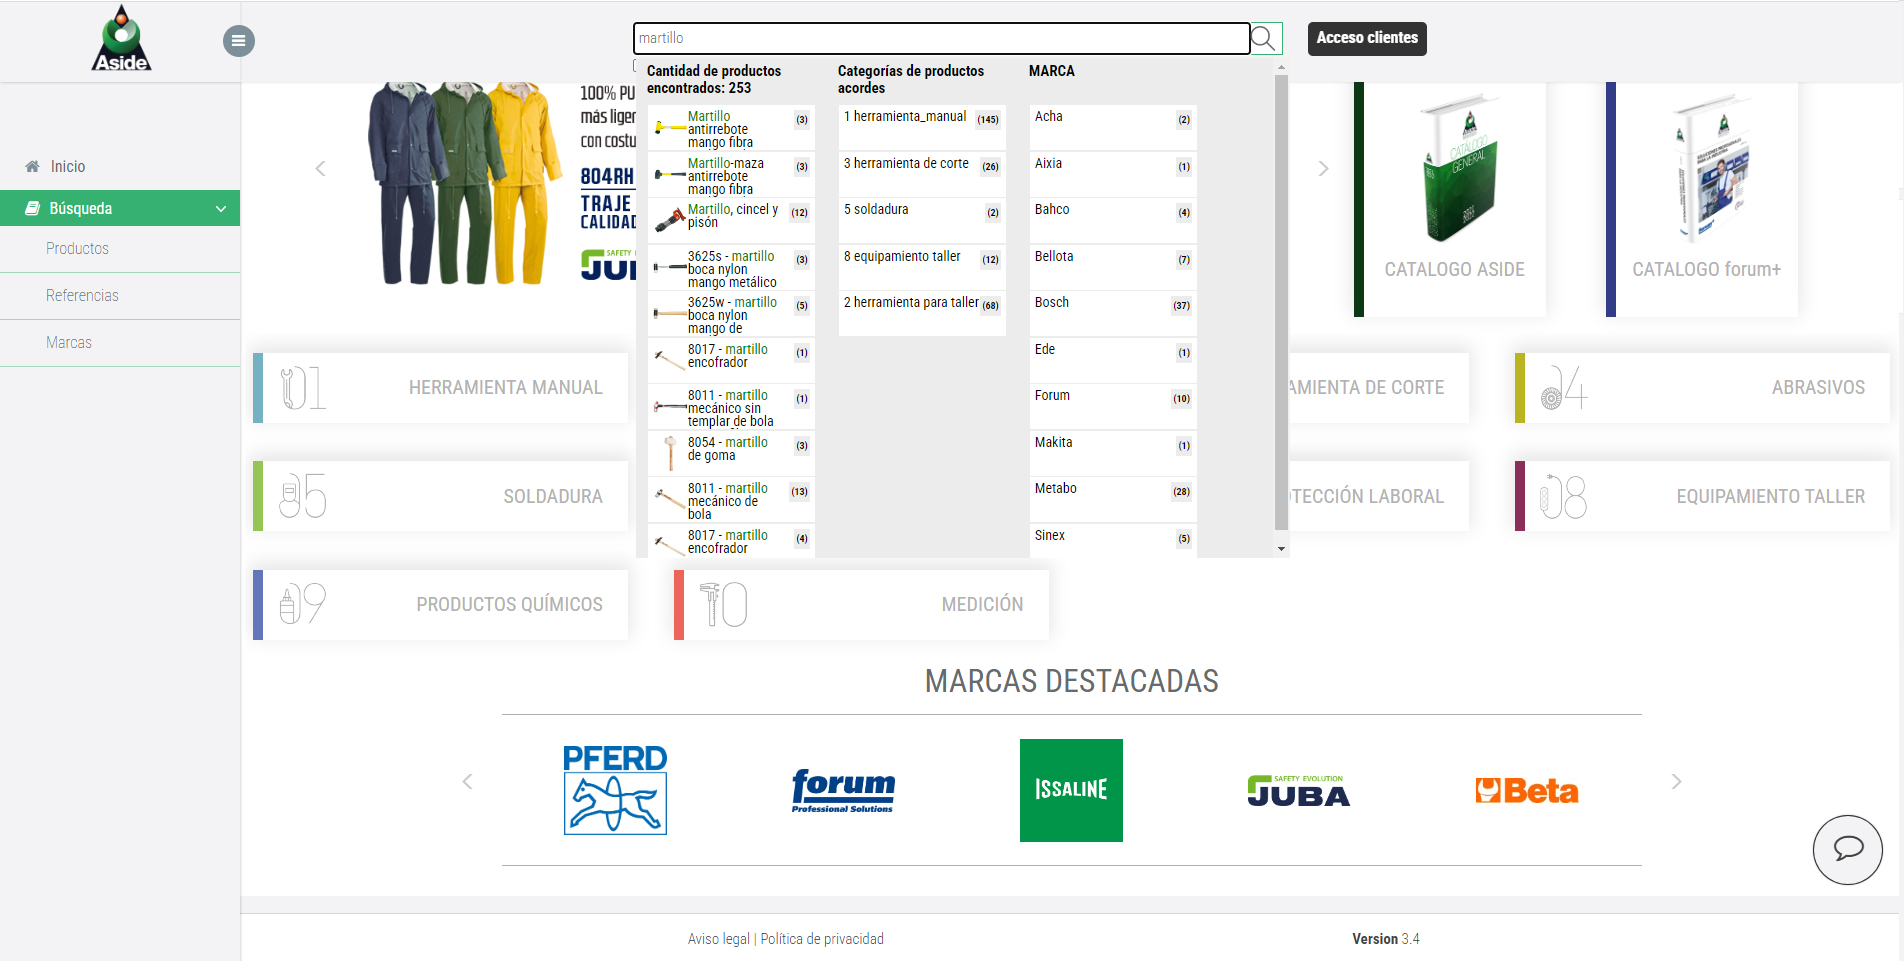Click the martillo search input field
The height and width of the screenshot is (961, 1904).
click(x=940, y=38)
